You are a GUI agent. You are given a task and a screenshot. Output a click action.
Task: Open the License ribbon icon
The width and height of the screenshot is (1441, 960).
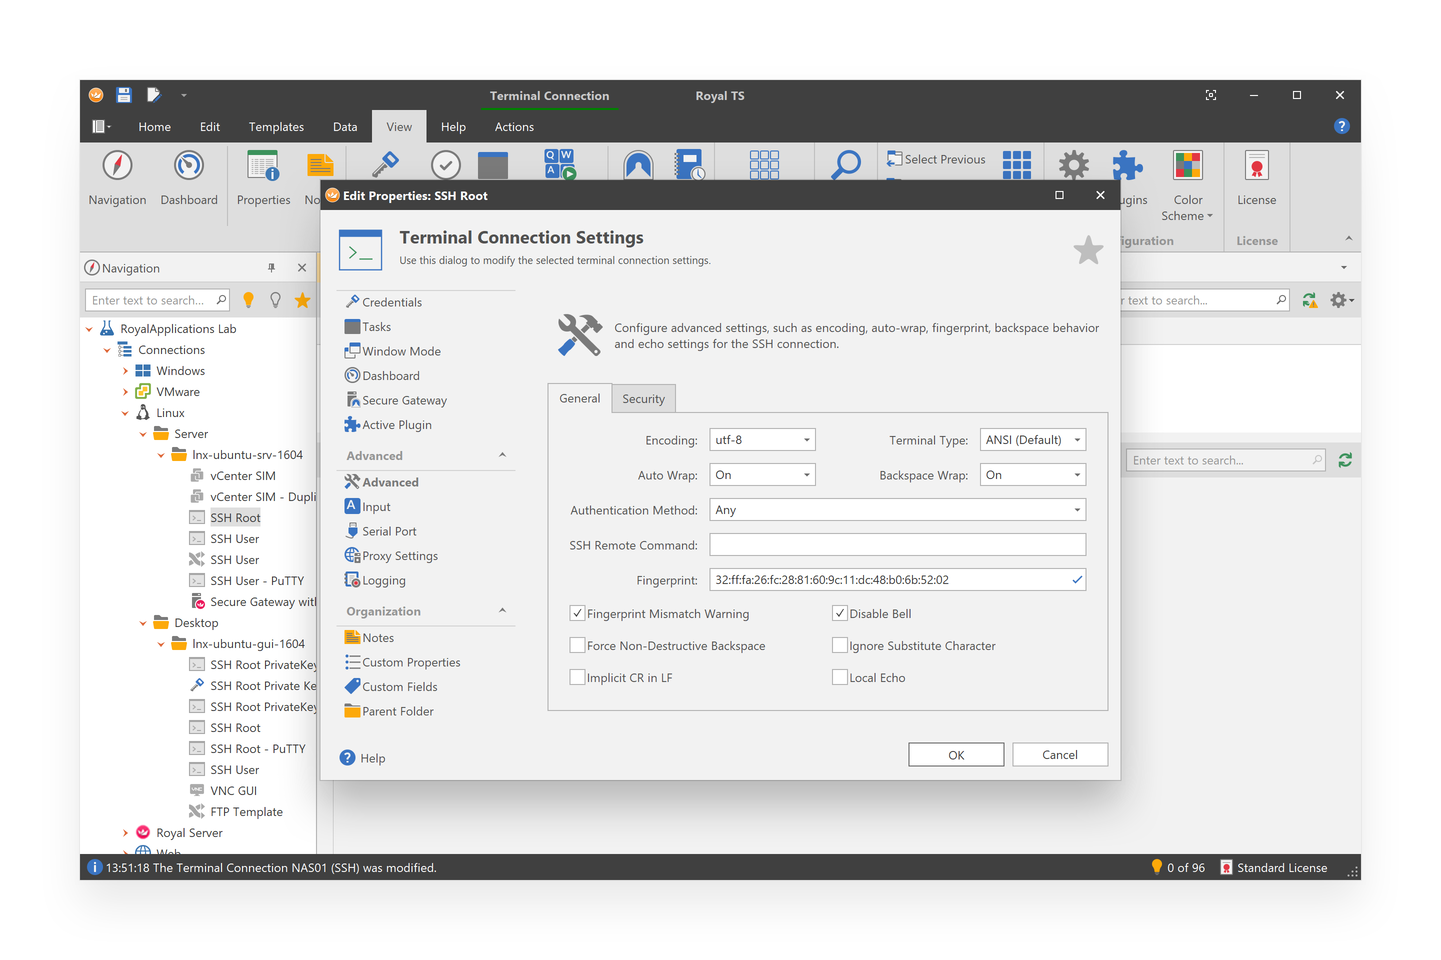1256,166
